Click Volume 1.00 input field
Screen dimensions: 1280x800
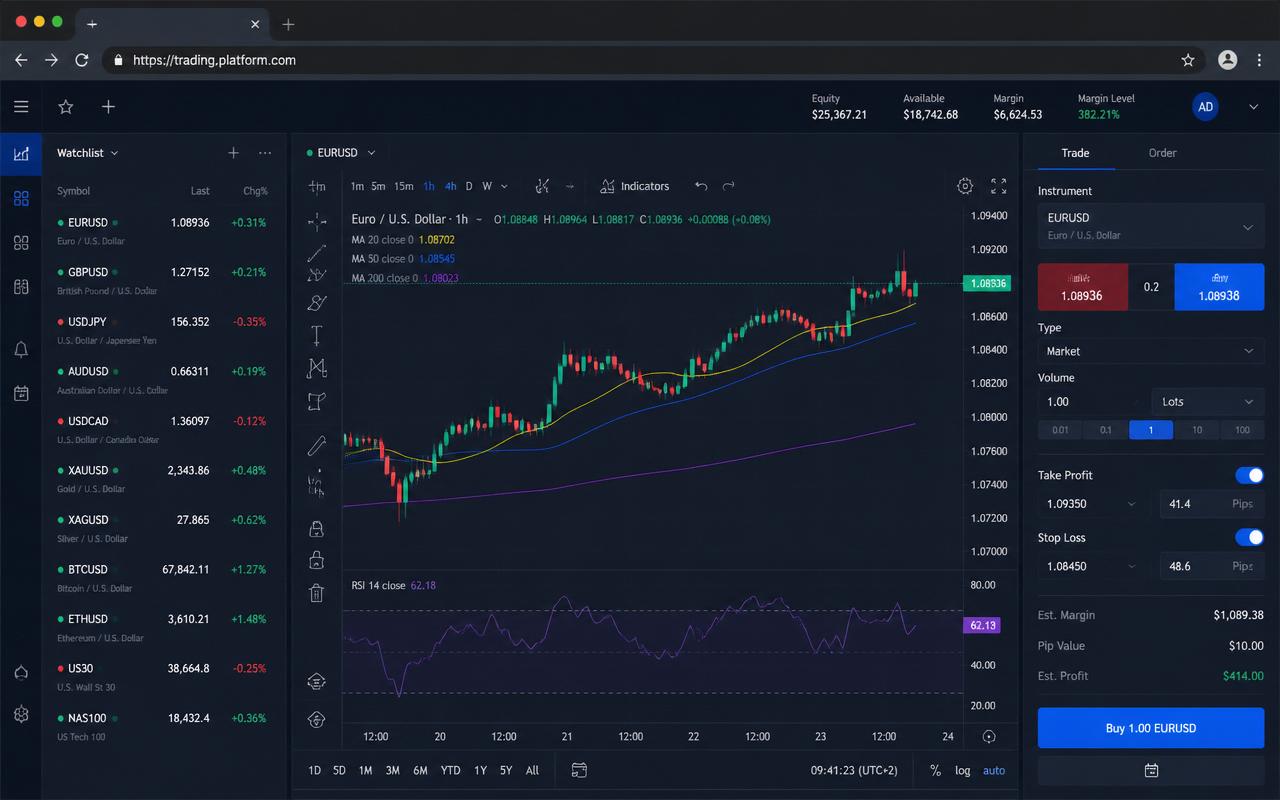(x=1094, y=402)
